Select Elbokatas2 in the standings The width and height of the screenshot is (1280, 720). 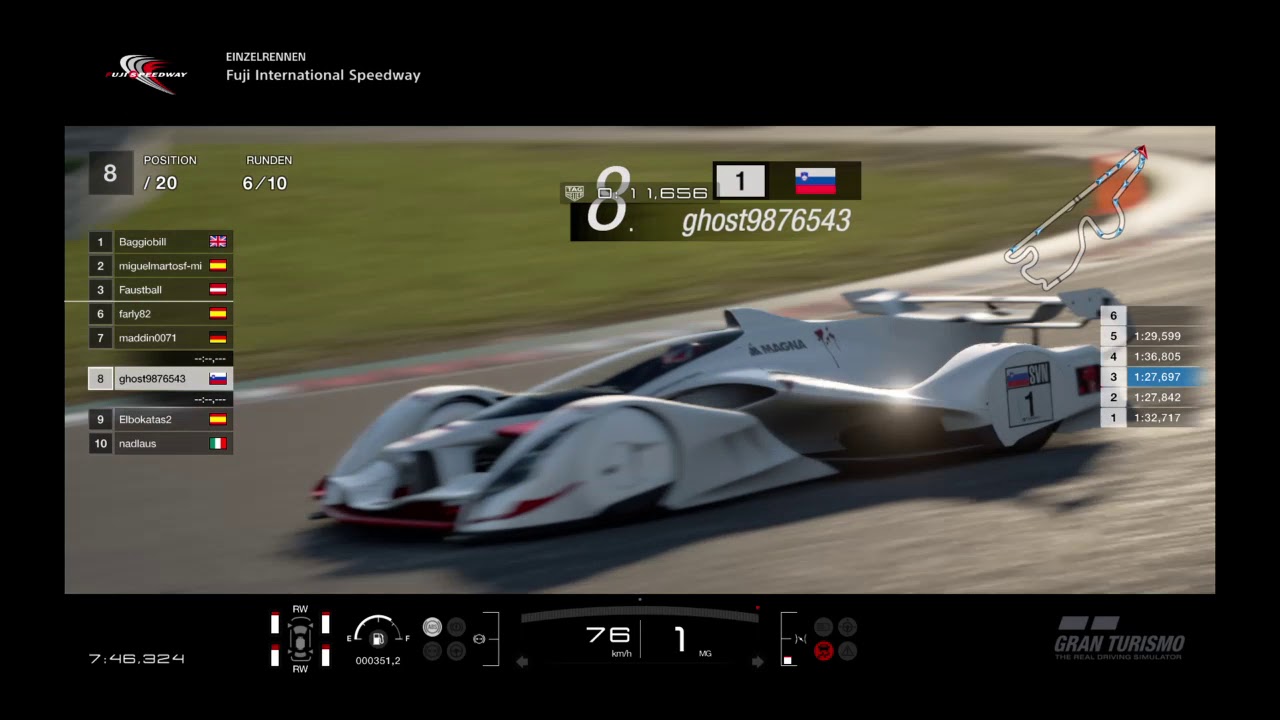[160, 420]
